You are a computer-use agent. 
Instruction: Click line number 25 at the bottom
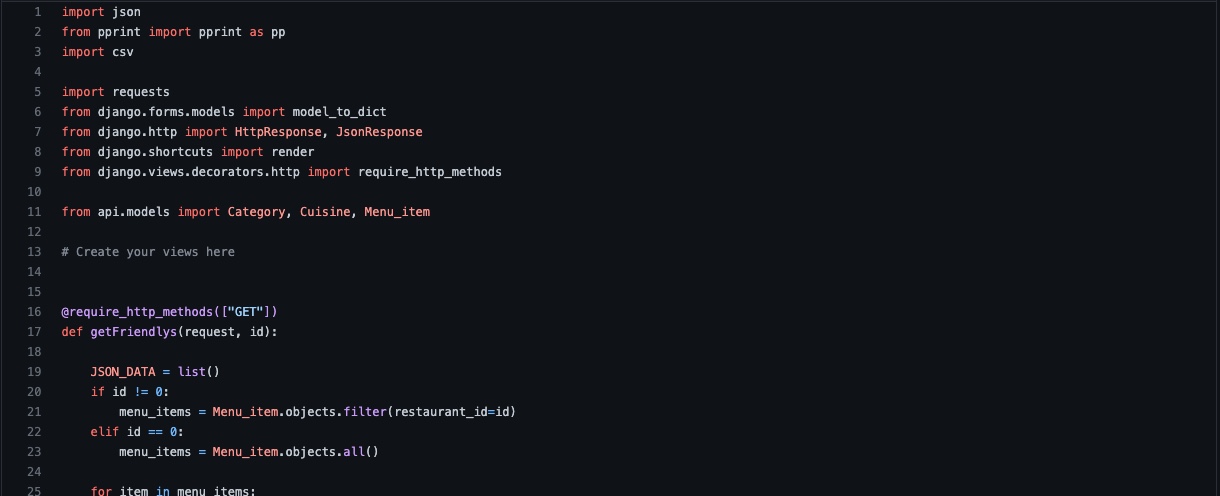tap(34, 491)
